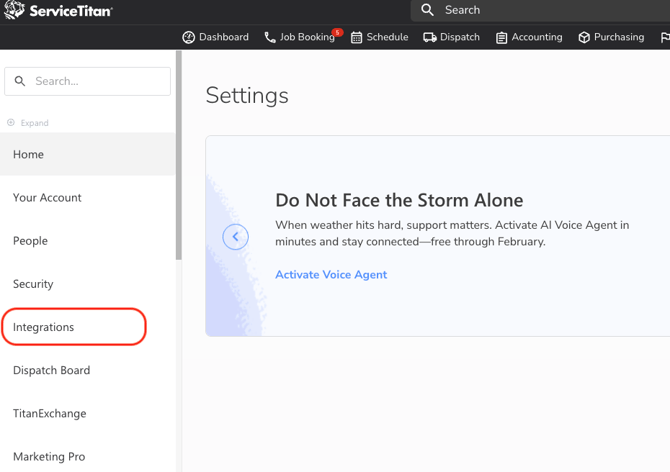670x472 pixels.
Task: Click the Expand plus icon in sidebar
Action: (11, 123)
